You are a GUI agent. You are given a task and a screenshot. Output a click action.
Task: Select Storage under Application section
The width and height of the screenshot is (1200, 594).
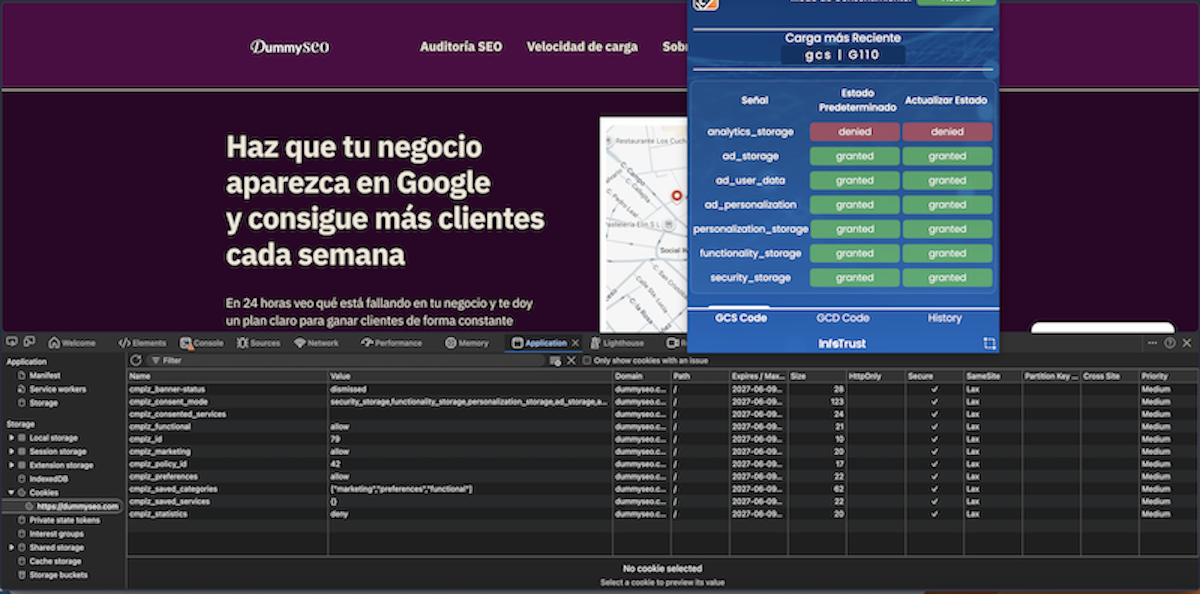point(43,403)
